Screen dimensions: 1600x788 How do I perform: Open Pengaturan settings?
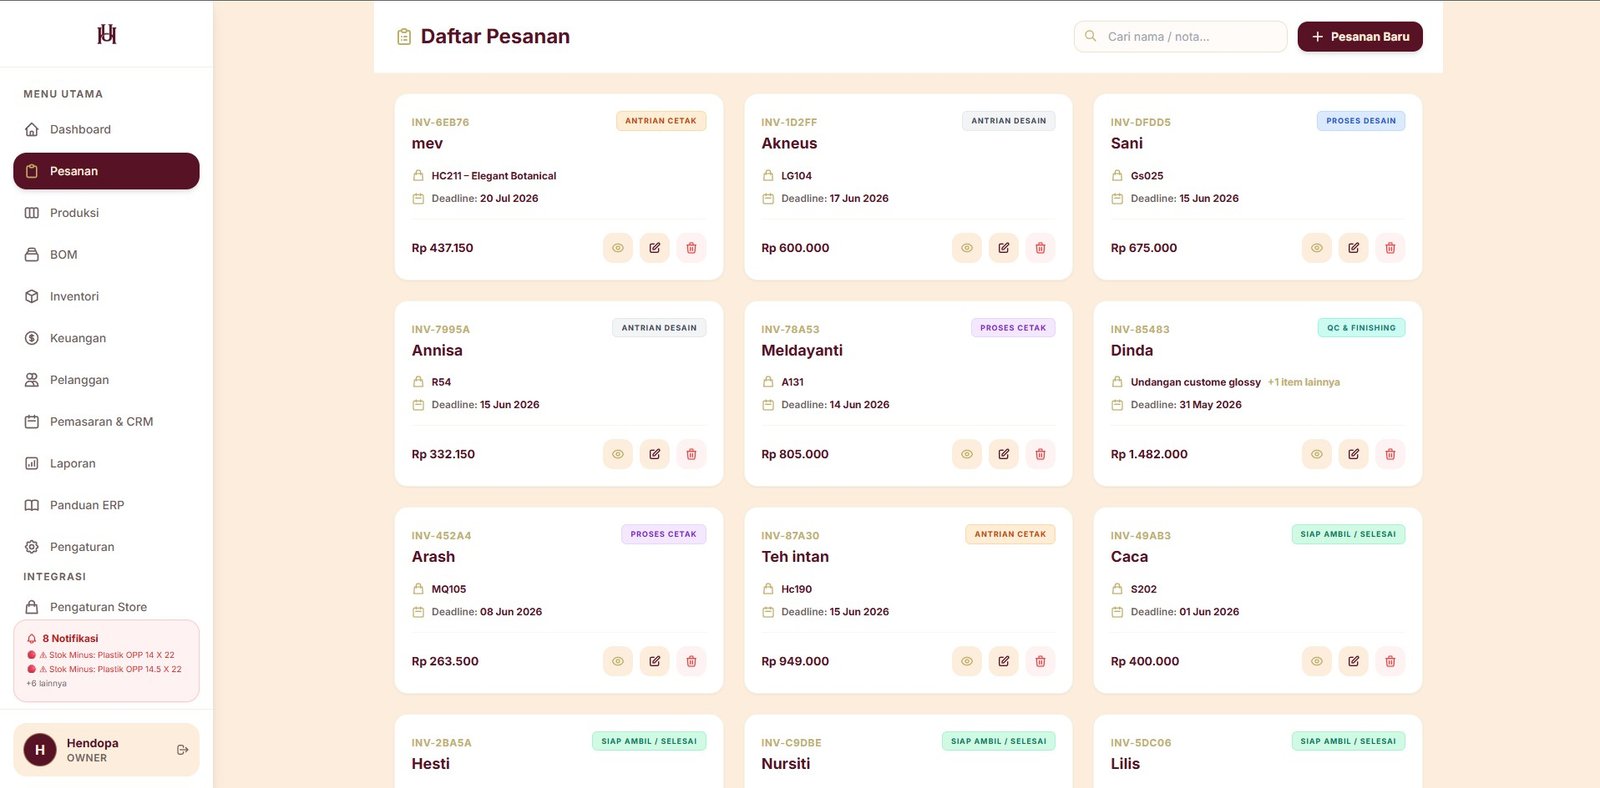106,547
